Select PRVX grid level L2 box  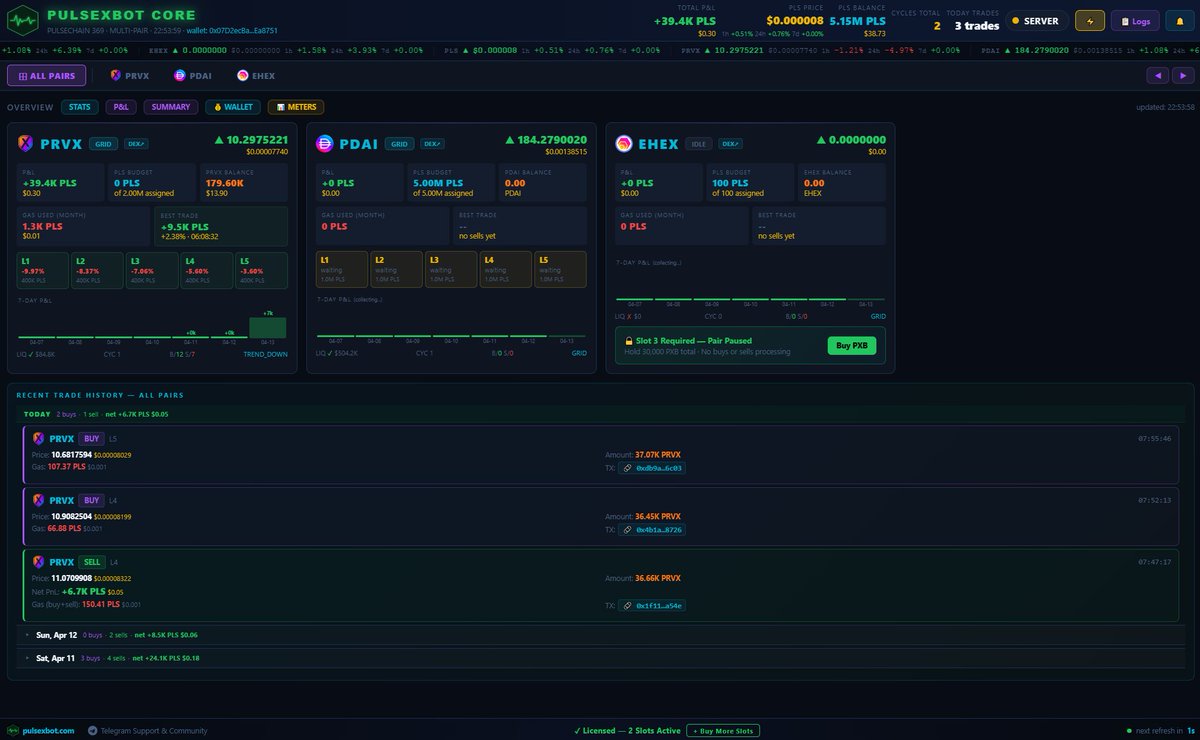click(97, 270)
